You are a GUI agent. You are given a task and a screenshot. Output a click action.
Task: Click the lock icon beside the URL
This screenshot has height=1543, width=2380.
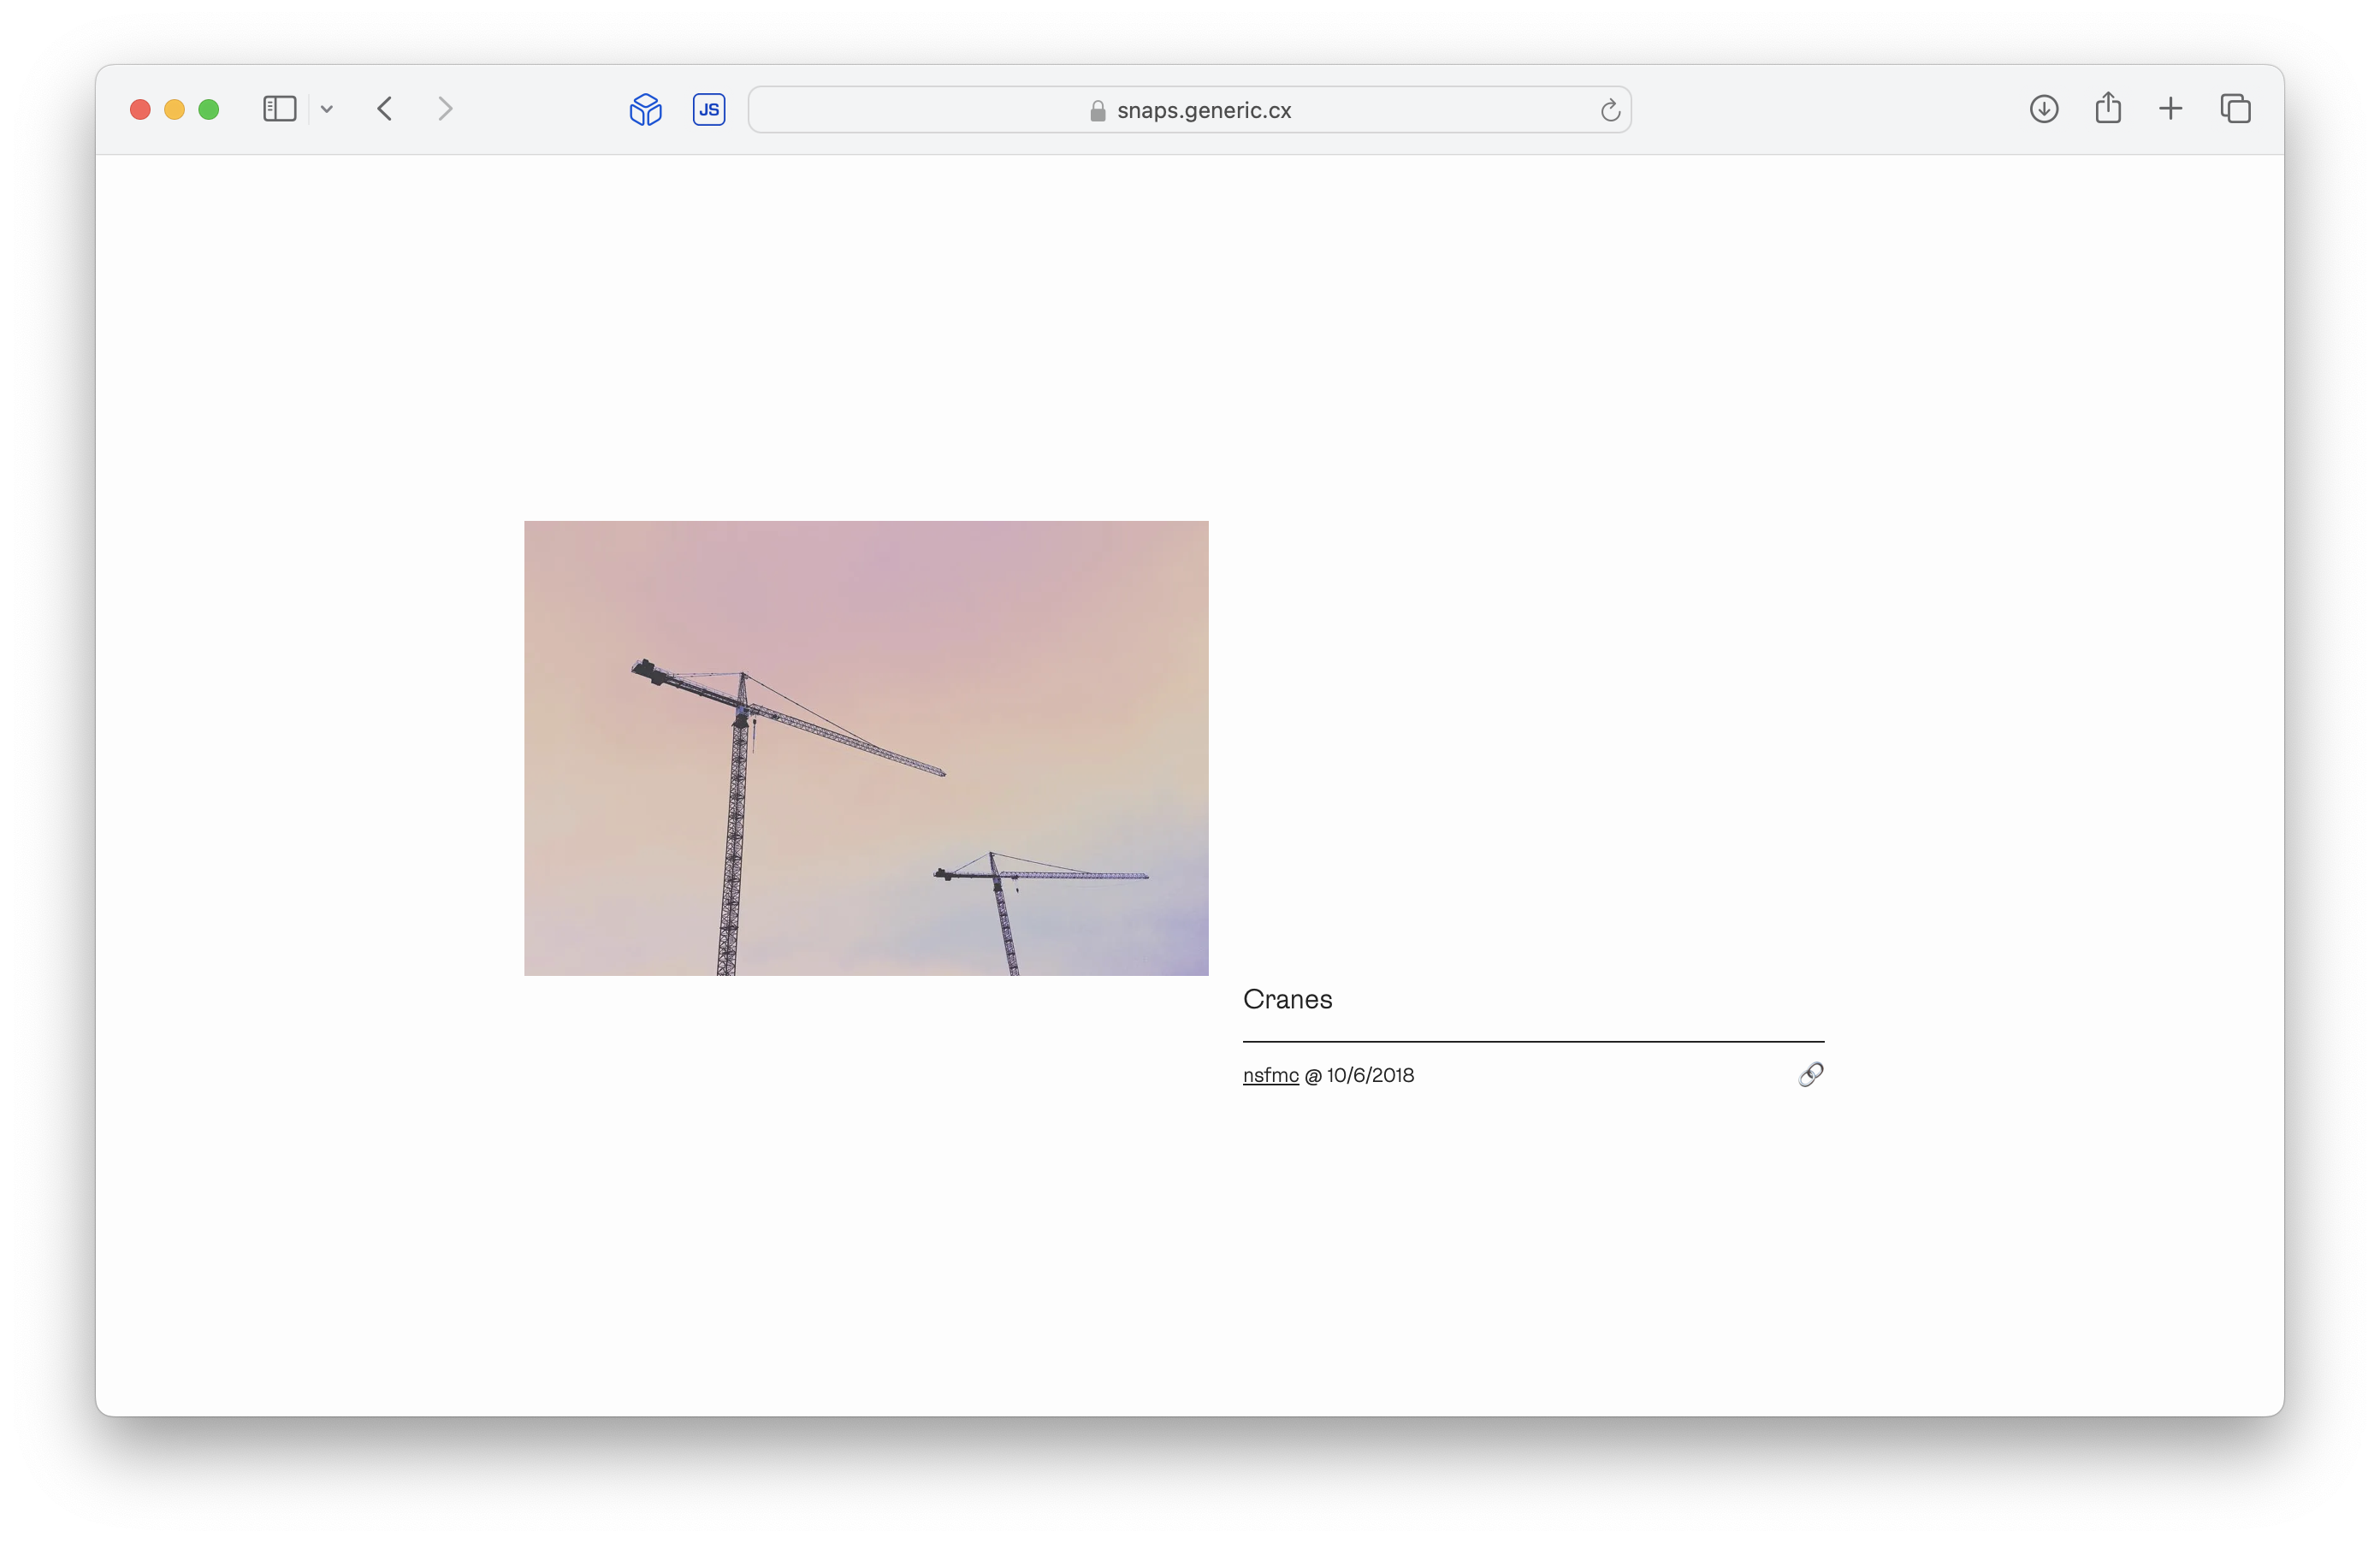pos(1097,111)
